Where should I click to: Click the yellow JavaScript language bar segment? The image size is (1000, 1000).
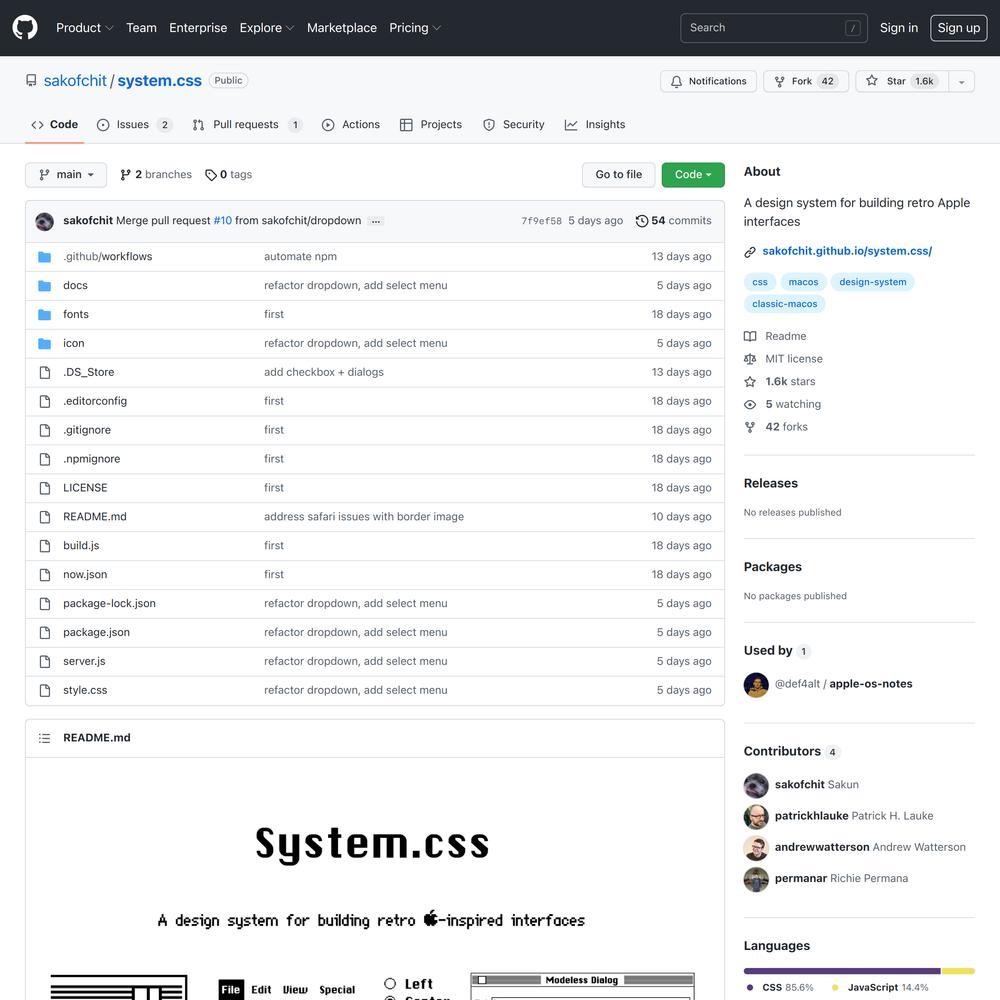[959, 971]
